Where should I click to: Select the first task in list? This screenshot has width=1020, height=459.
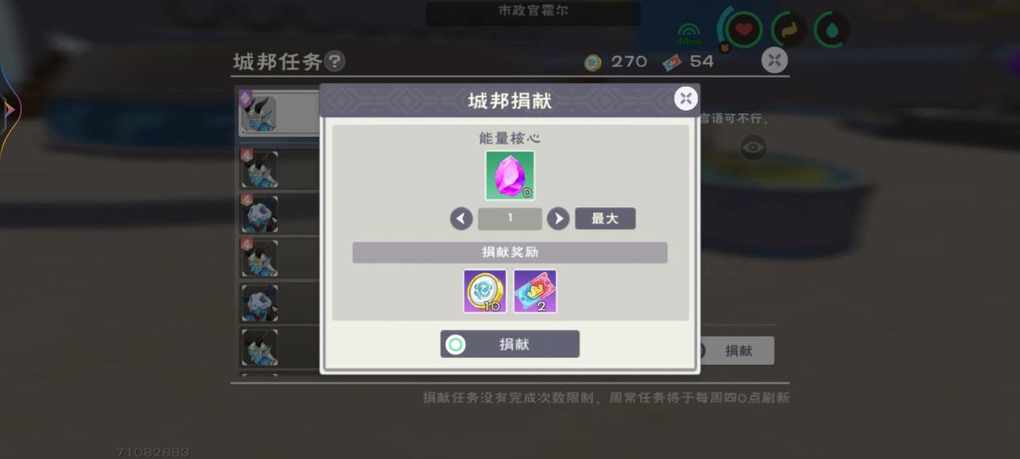click(280, 113)
